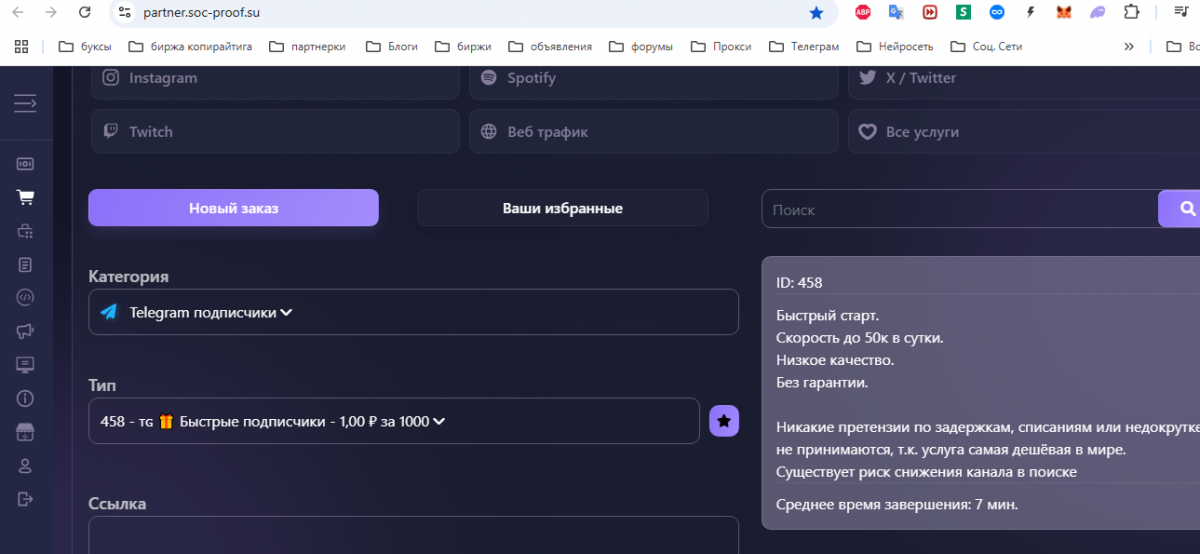Open the store shop icon in sidebar
The height and width of the screenshot is (554, 1200).
25,432
